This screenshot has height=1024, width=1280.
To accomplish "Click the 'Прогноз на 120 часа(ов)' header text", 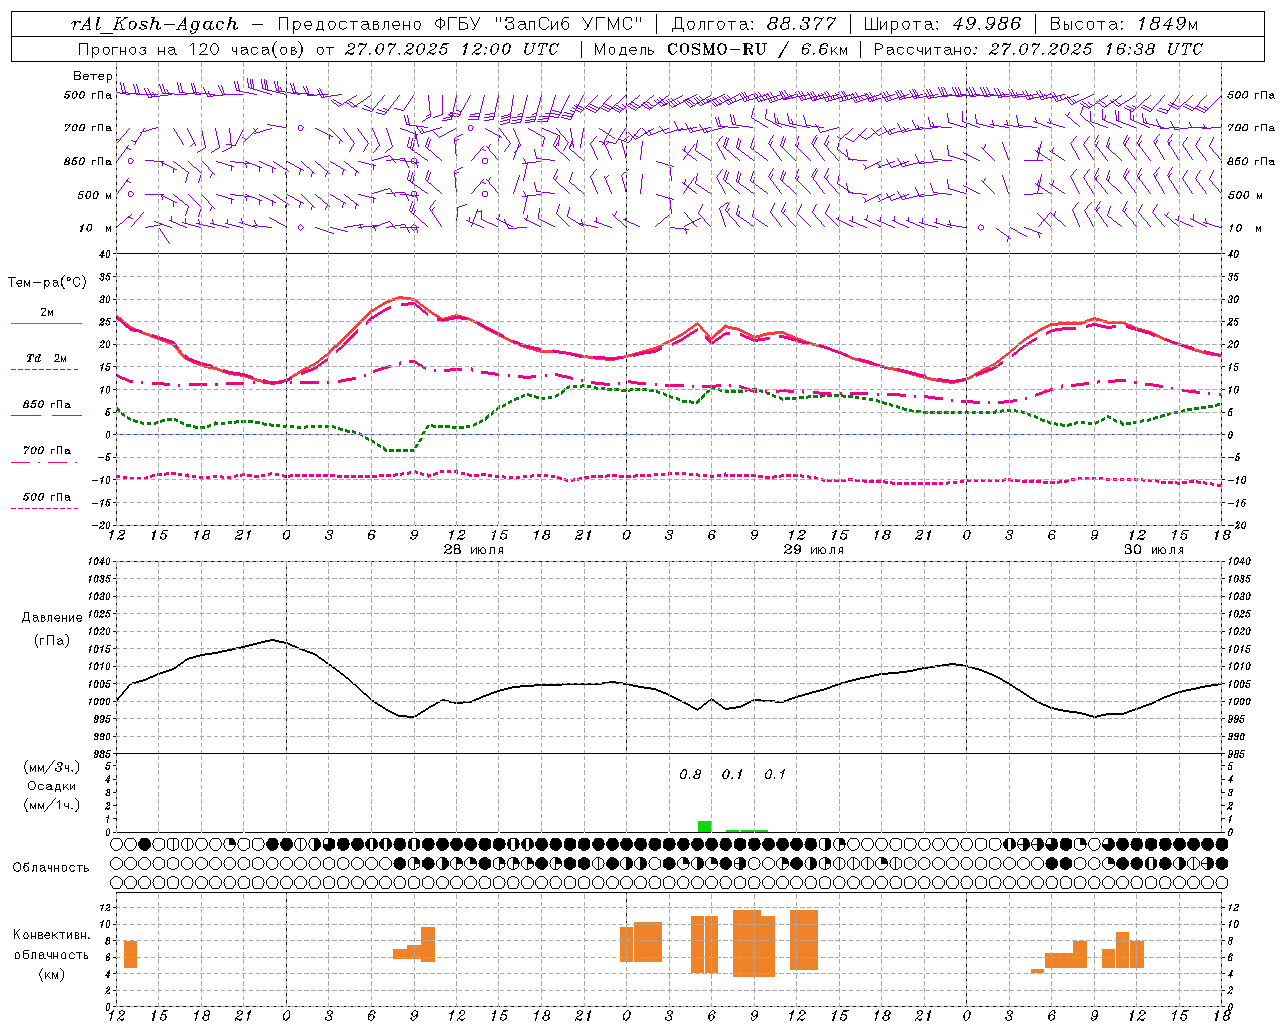I will pyautogui.click(x=192, y=49).
